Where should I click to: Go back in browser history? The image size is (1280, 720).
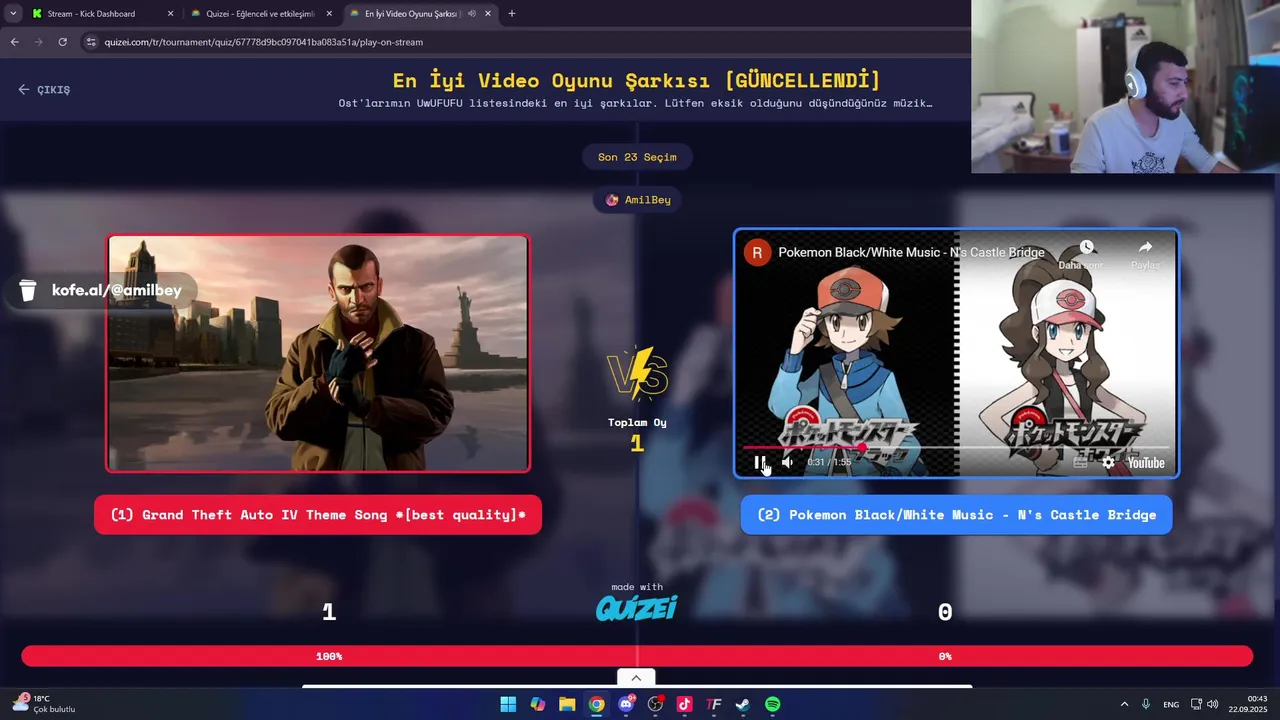tap(14, 42)
